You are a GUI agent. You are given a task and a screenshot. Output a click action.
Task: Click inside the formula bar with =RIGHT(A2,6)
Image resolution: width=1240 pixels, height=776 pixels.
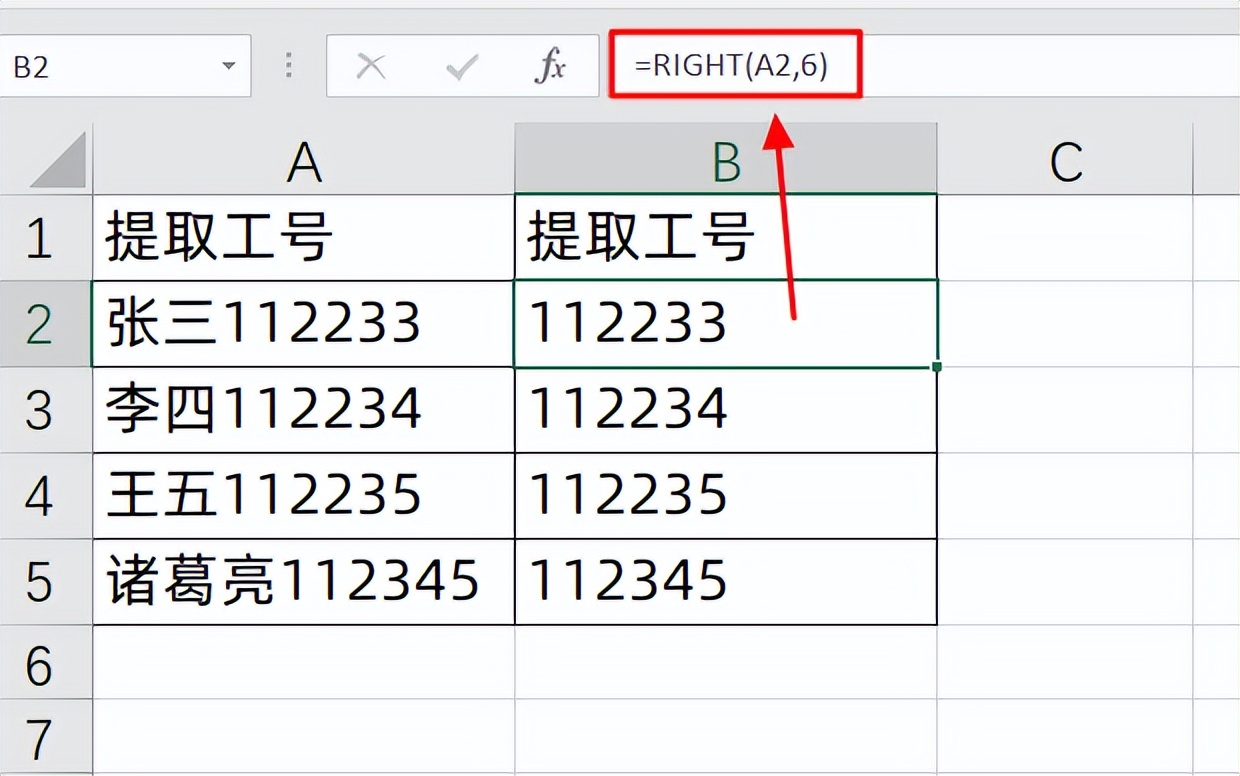coord(735,64)
